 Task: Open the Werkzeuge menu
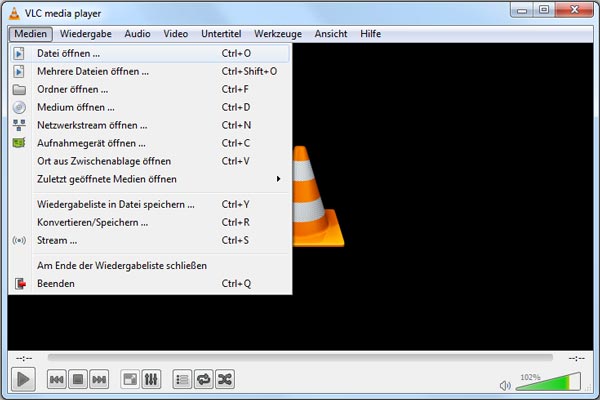278,34
